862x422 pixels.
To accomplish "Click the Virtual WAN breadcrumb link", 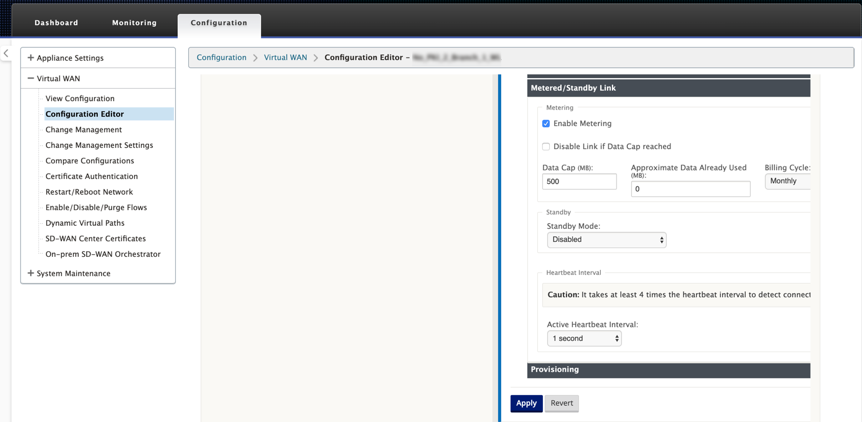I will coord(285,57).
